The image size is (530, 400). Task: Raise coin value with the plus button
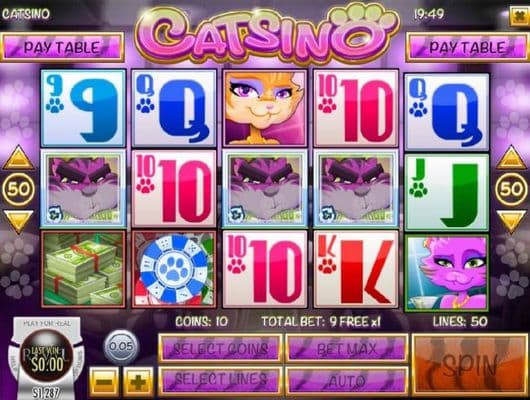pos(138,382)
